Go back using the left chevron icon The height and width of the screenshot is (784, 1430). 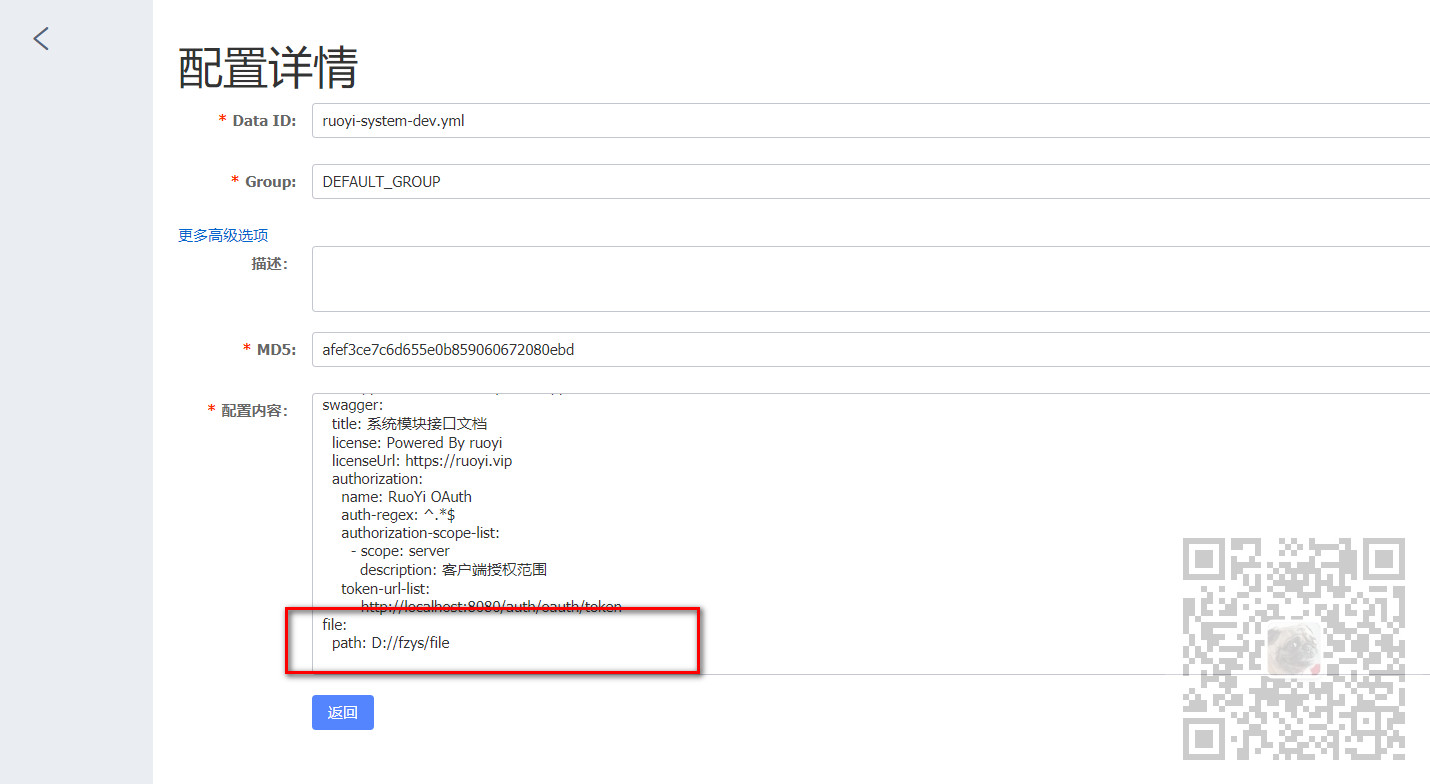tap(41, 39)
